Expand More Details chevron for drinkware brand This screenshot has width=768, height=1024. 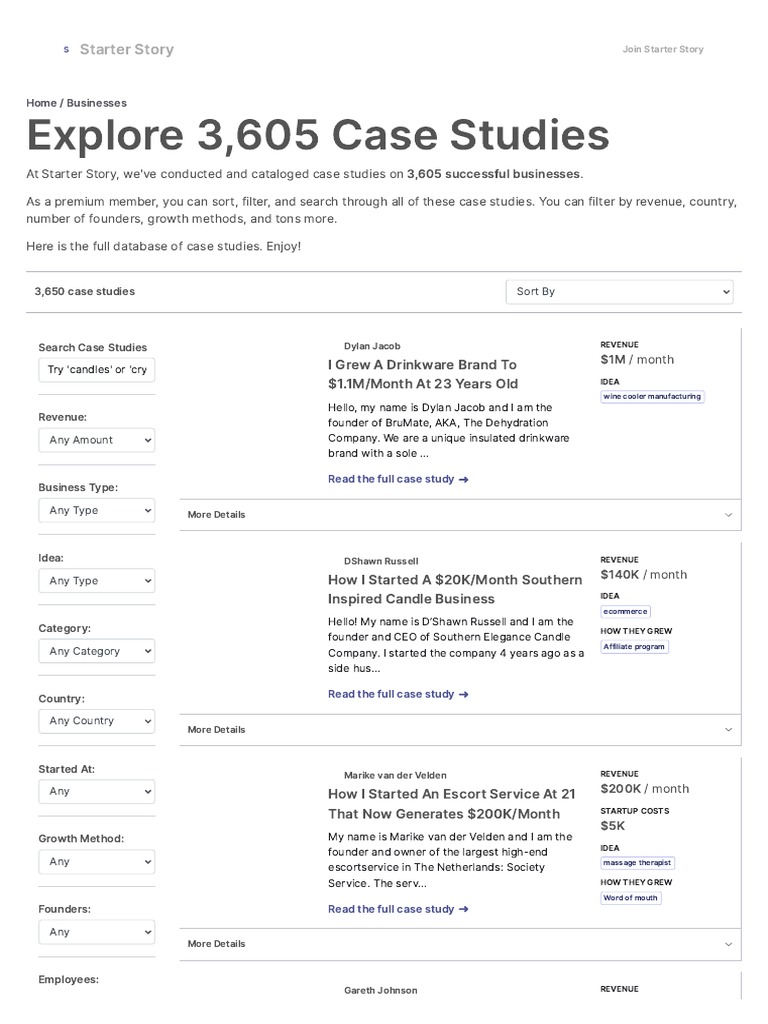[x=727, y=515]
